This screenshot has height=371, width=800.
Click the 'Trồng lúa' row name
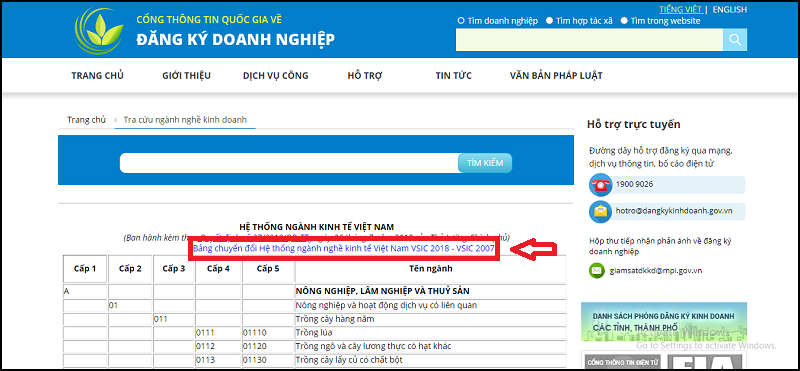click(314, 333)
